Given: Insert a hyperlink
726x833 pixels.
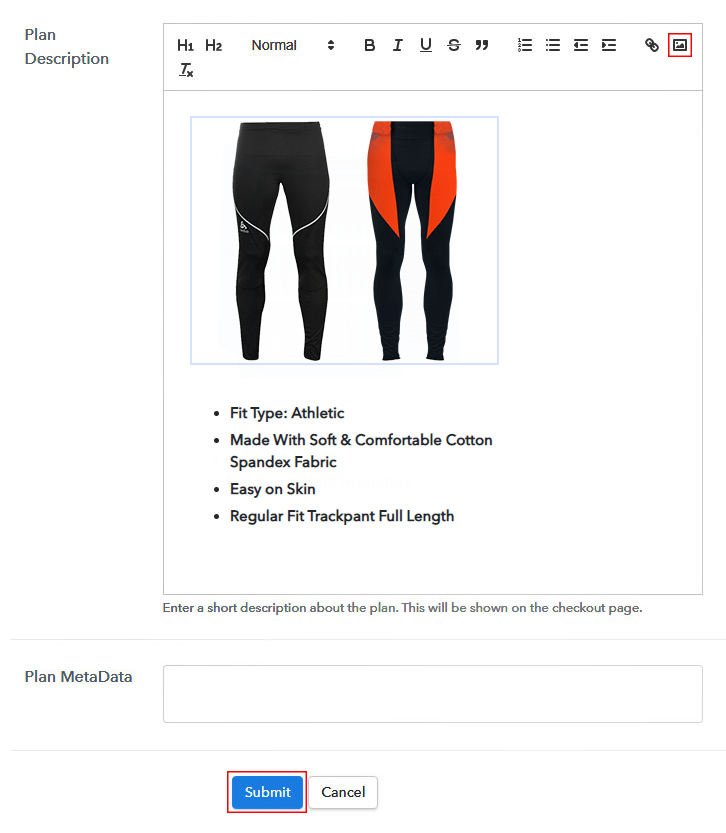Looking at the screenshot, I should (x=652, y=46).
